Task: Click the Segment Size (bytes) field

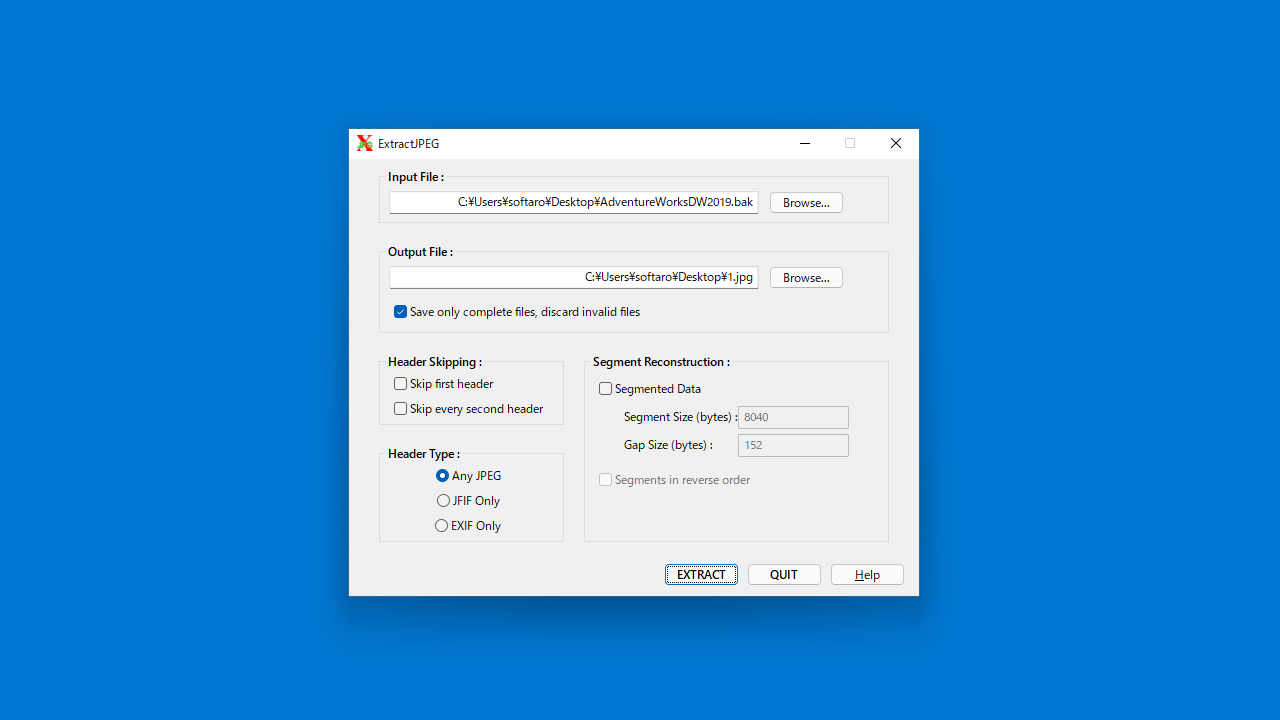Action: [793, 417]
